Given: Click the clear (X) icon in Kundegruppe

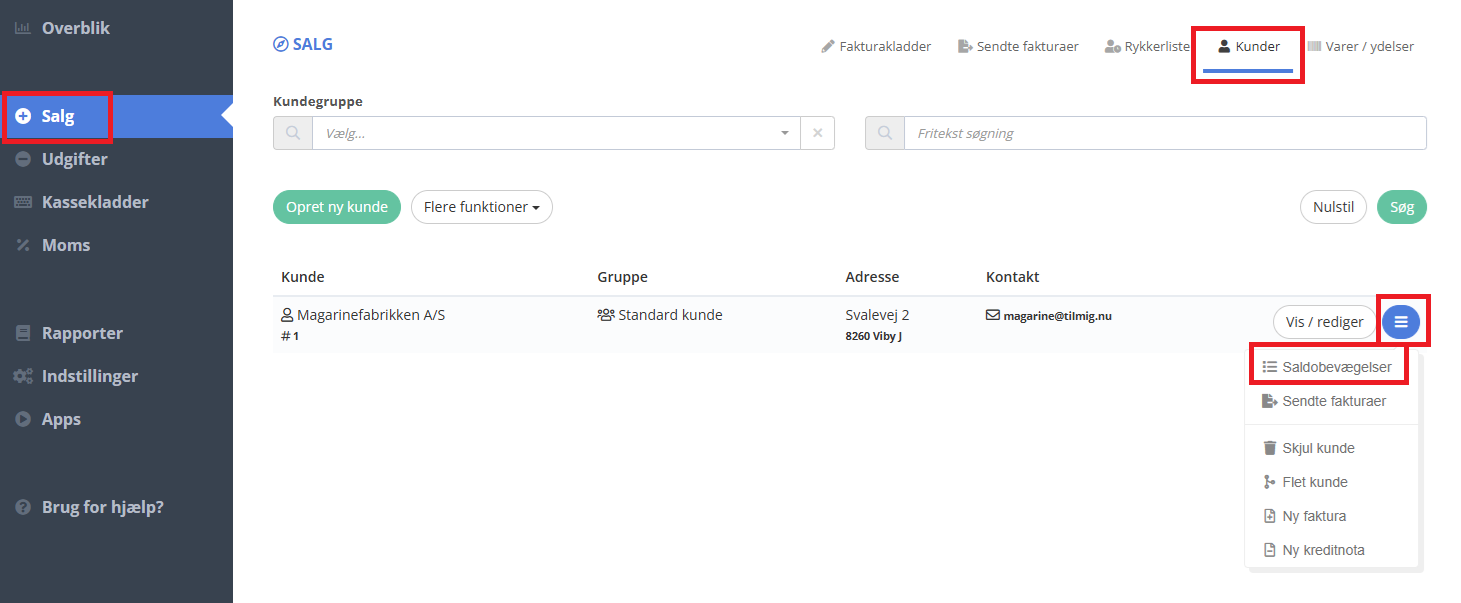Looking at the screenshot, I should 817,133.
